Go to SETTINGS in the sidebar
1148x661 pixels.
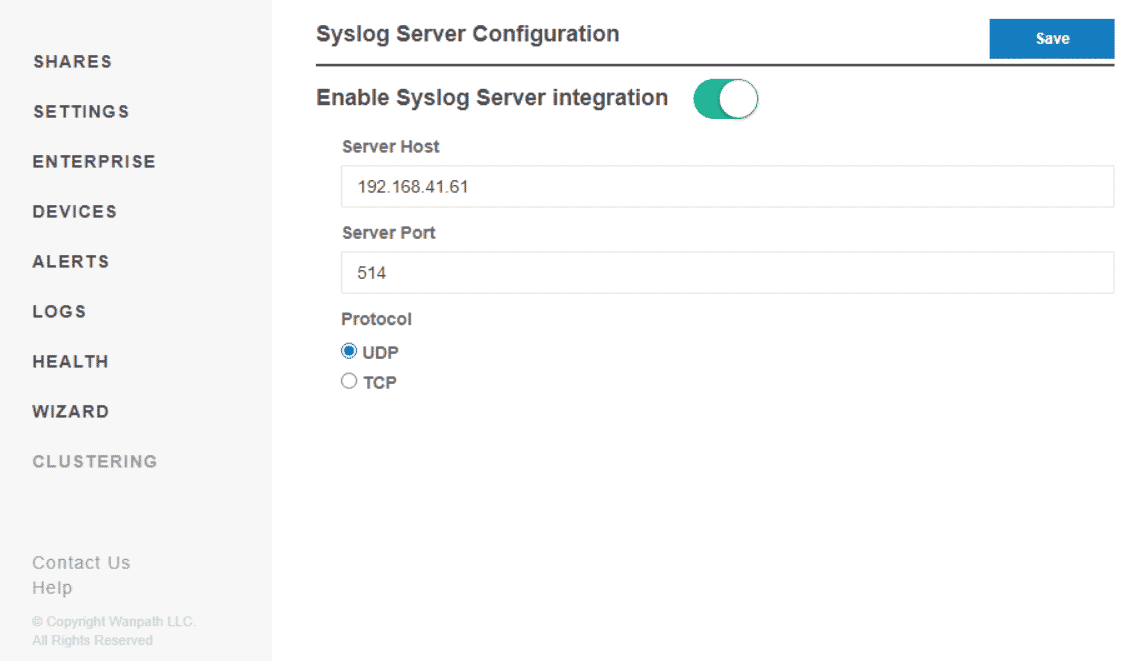81,112
